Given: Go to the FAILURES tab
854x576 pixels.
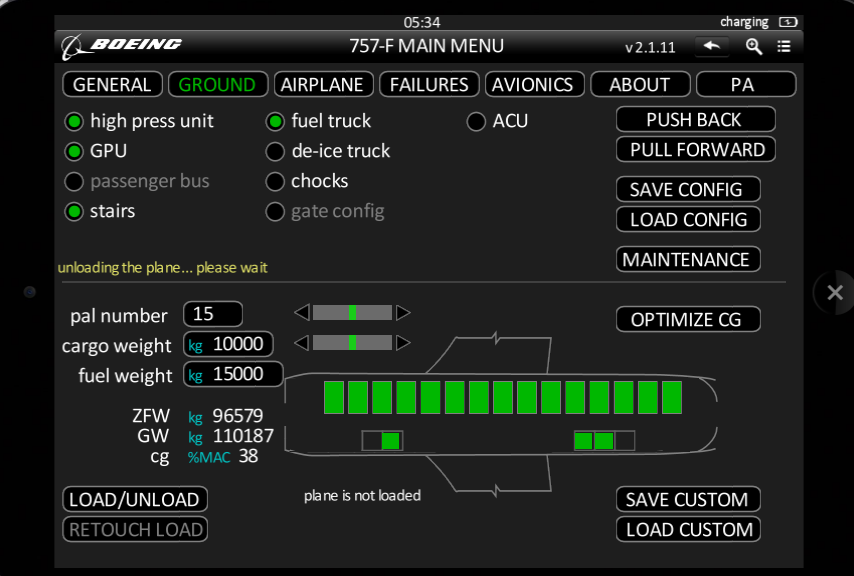Looking at the screenshot, I should coord(429,84).
